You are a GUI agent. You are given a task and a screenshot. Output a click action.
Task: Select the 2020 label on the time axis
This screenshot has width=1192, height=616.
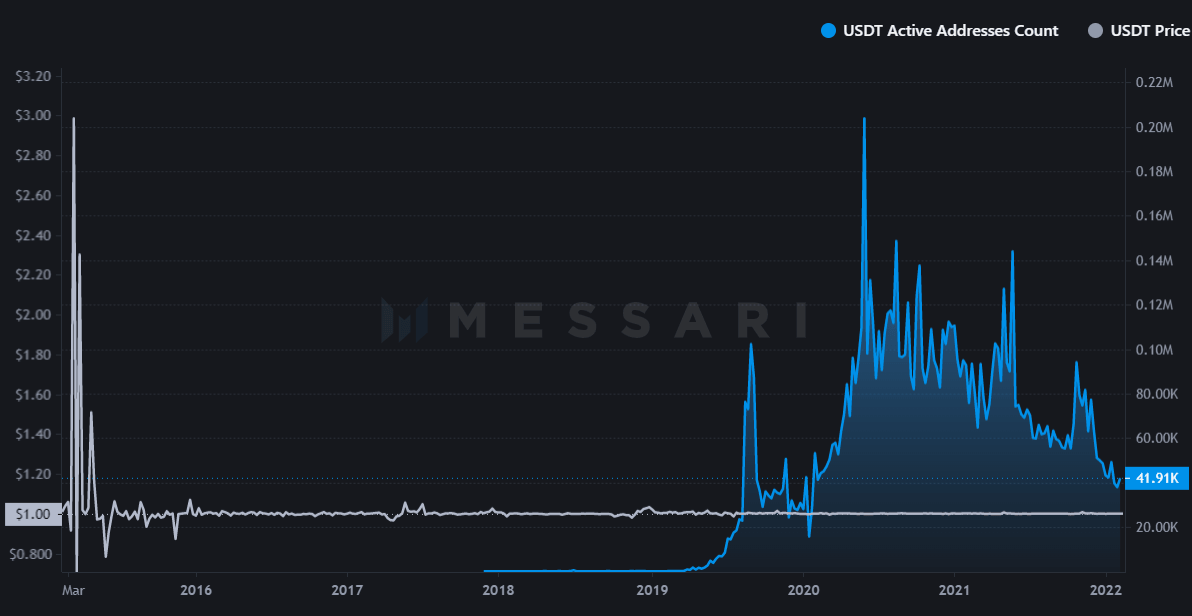click(804, 592)
